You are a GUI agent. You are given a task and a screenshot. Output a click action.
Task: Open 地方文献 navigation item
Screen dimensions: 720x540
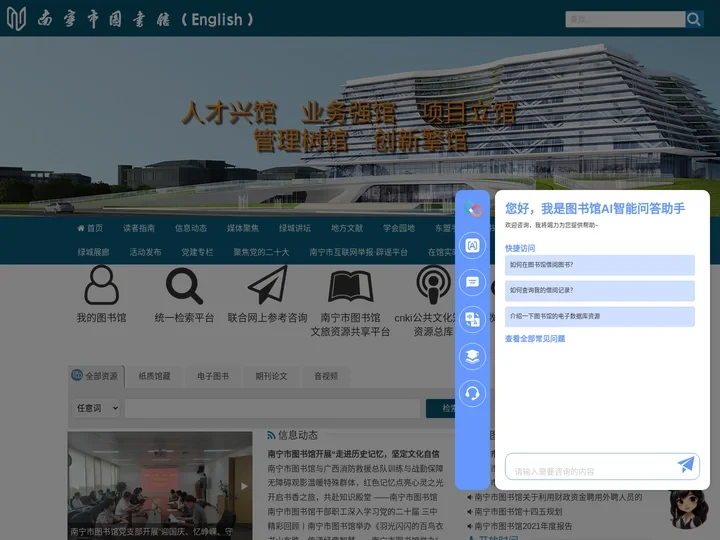point(347,228)
